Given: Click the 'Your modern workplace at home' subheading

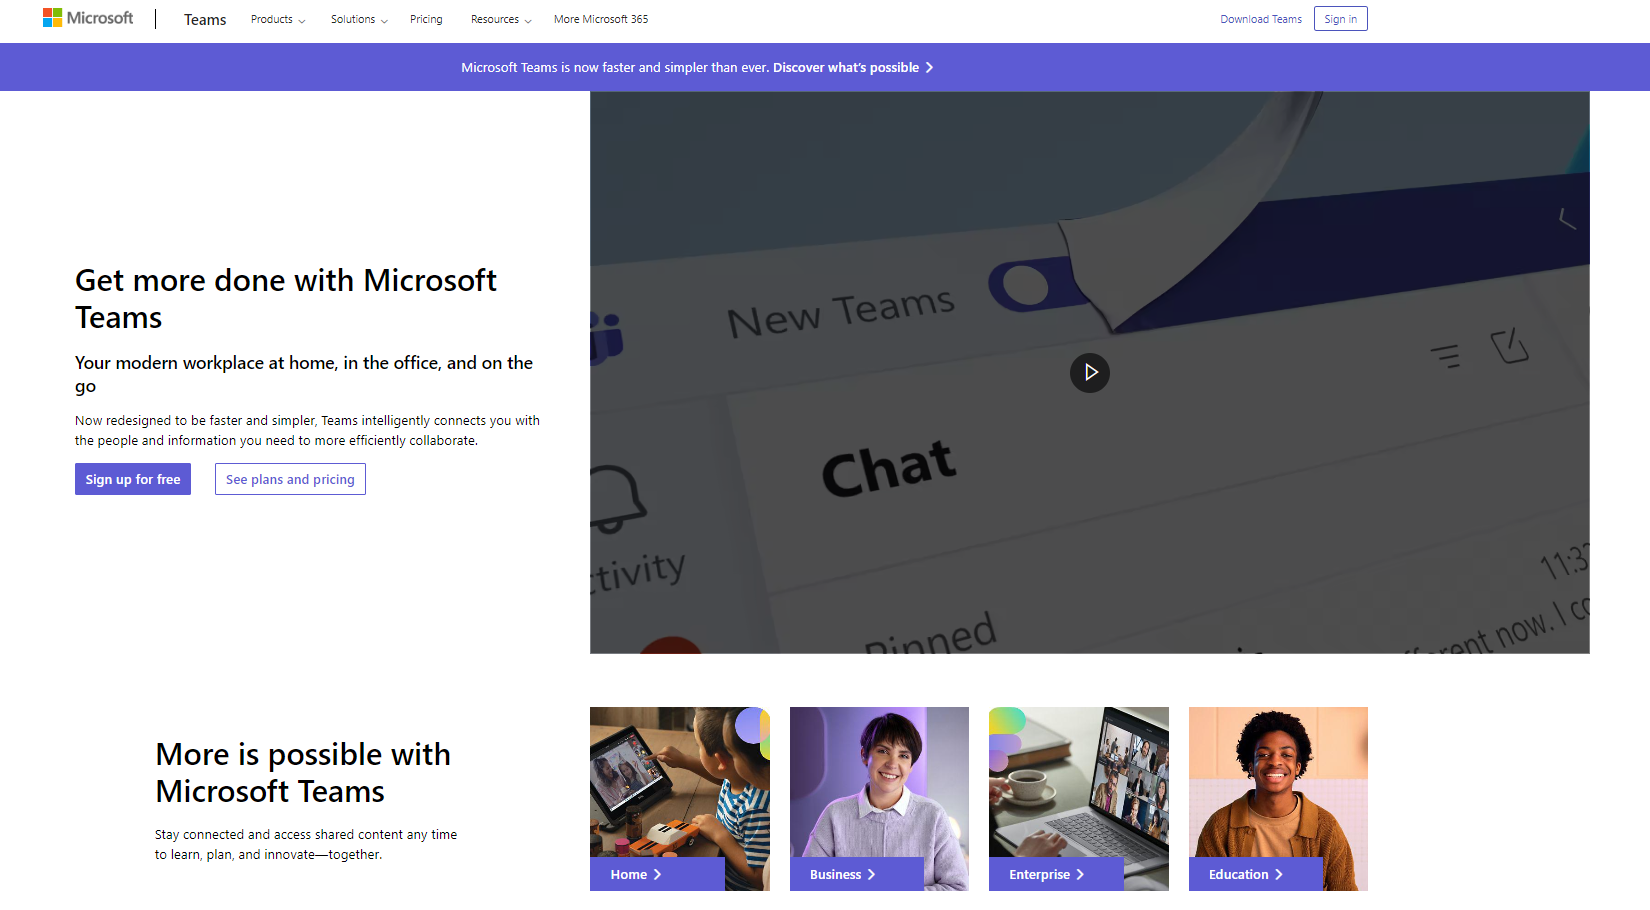Looking at the screenshot, I should [x=304, y=374].
